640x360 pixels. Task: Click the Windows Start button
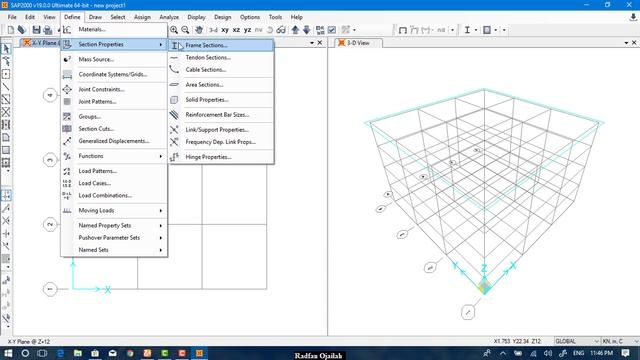point(8,353)
